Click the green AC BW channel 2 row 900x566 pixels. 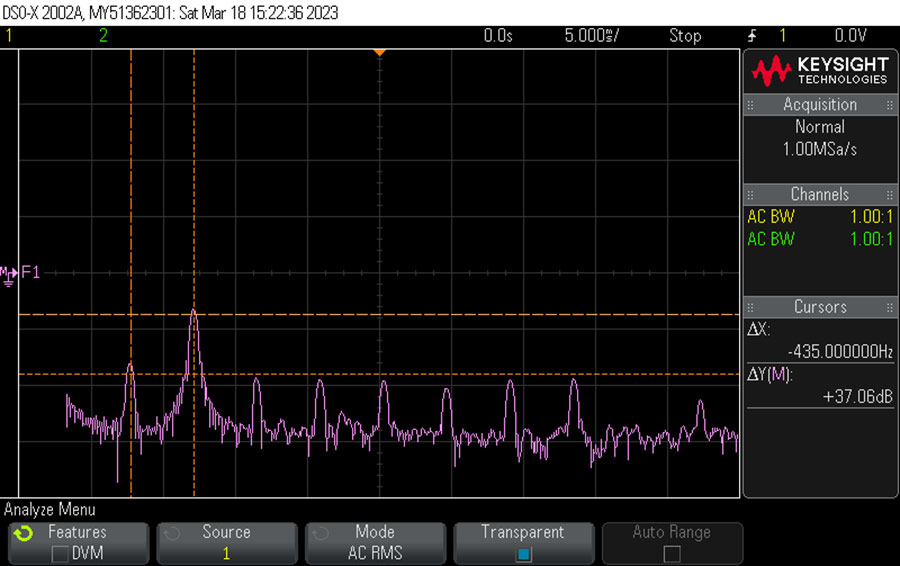click(x=820, y=239)
